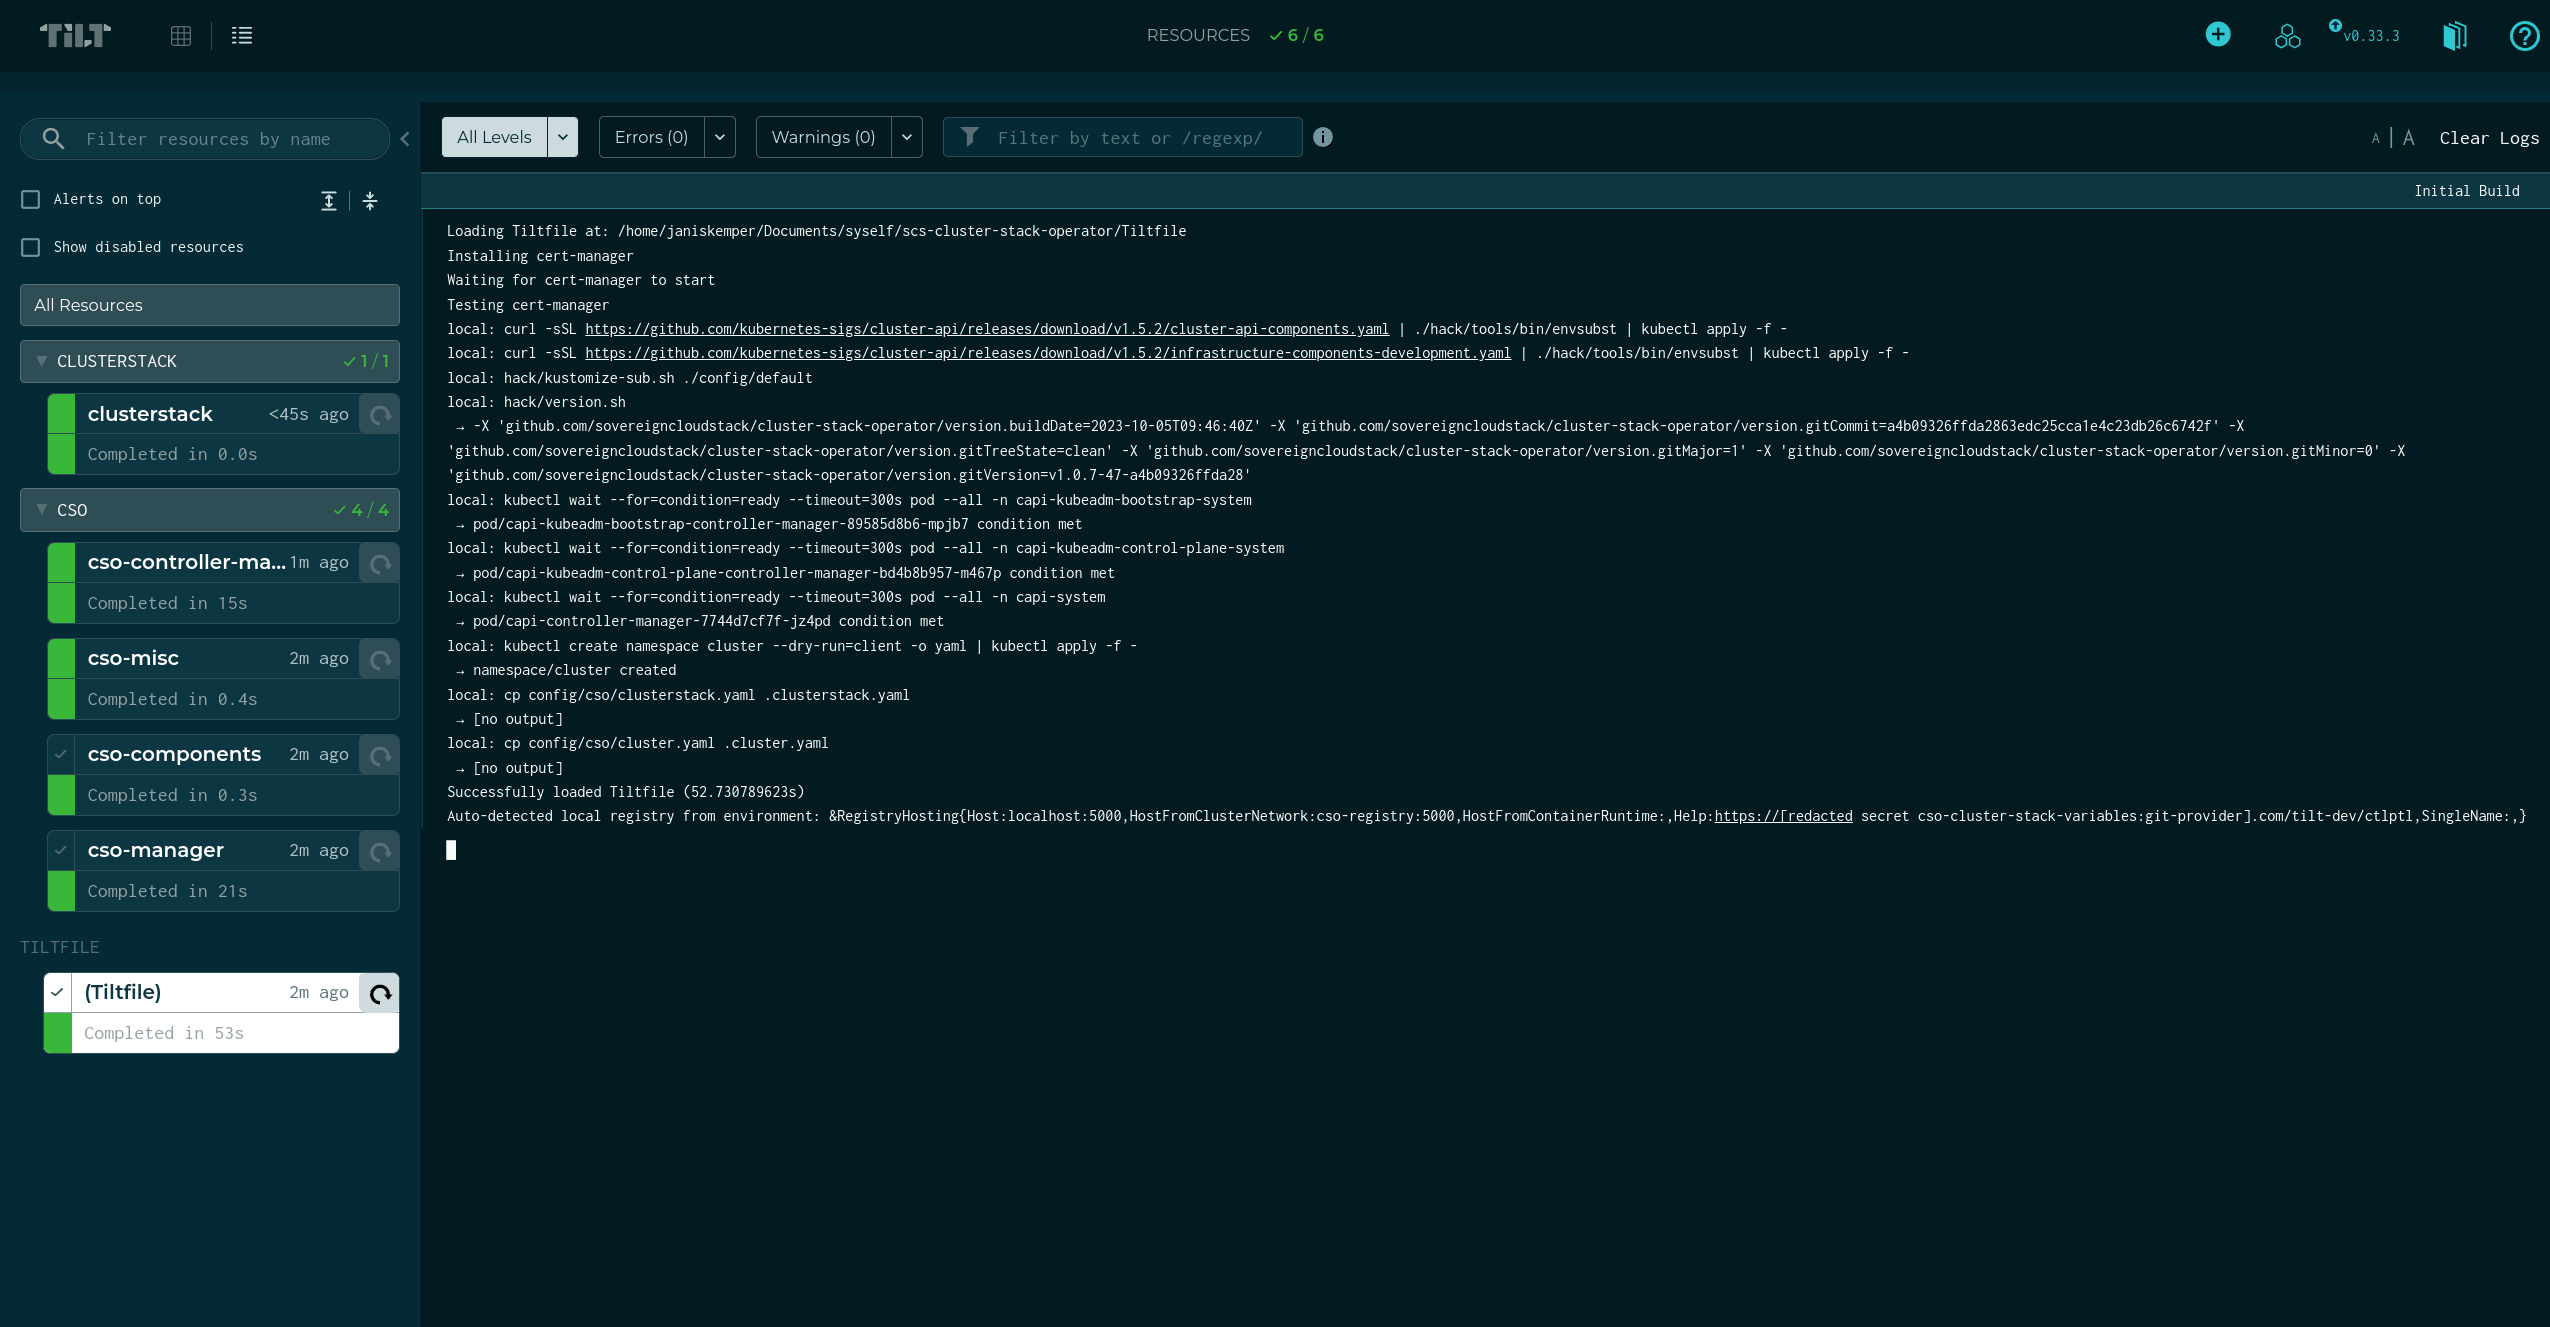Trigger update for cso-controller-manager resource
Image resolution: width=2550 pixels, height=1327 pixels.
click(x=380, y=563)
